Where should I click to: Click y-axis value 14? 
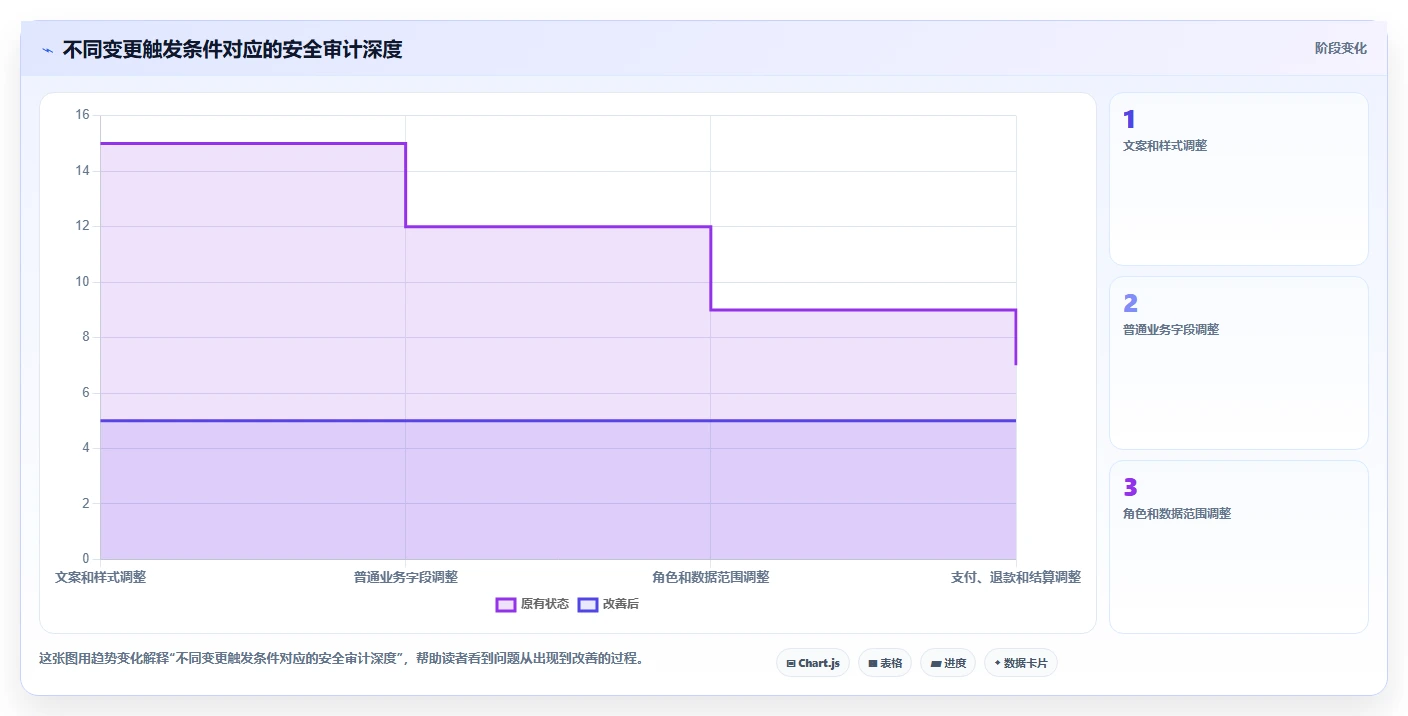coord(82,171)
